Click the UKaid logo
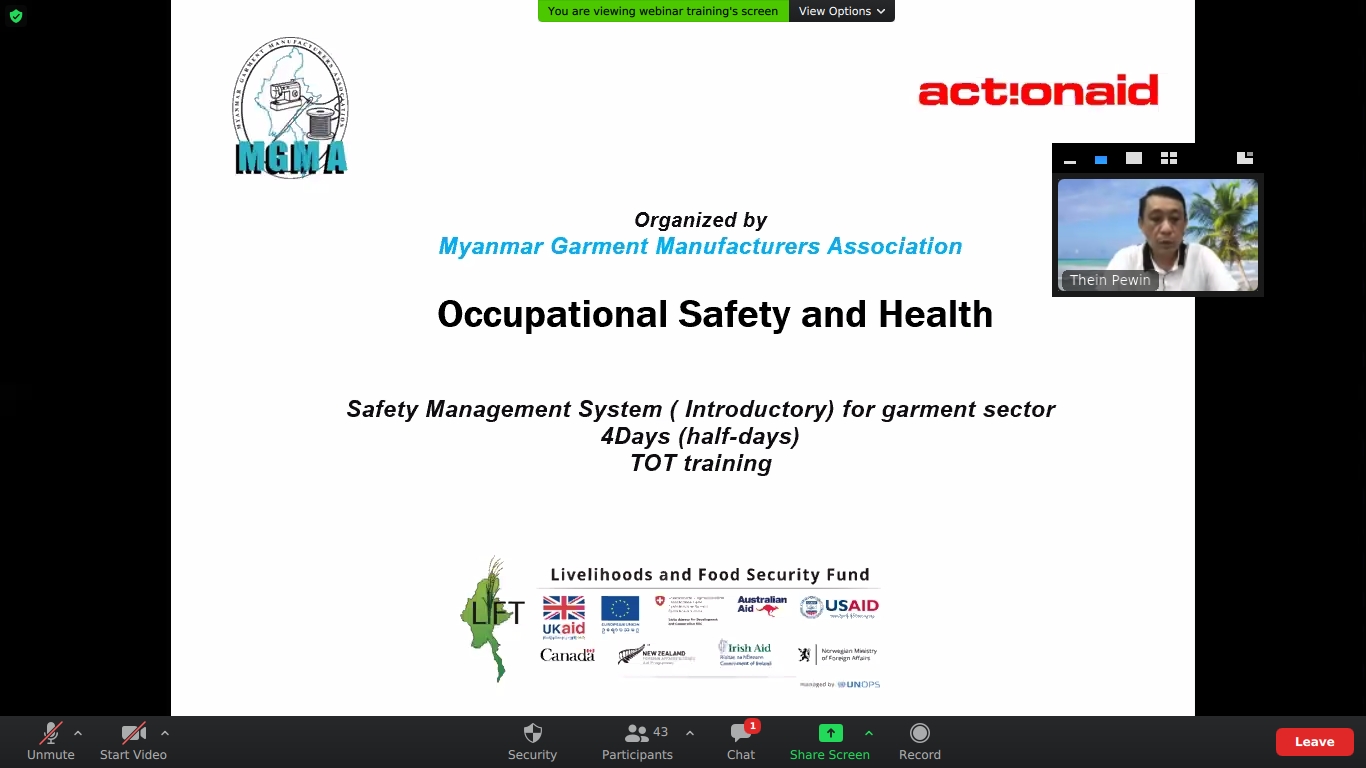This screenshot has width=1366, height=768. coord(564,617)
